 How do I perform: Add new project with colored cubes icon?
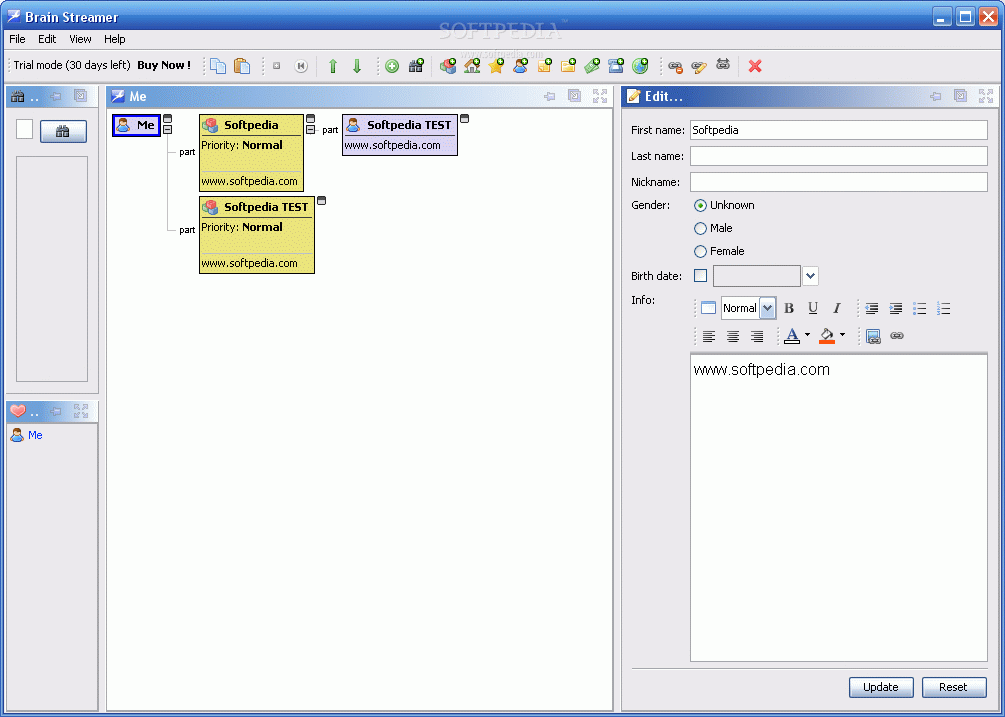pyautogui.click(x=448, y=65)
